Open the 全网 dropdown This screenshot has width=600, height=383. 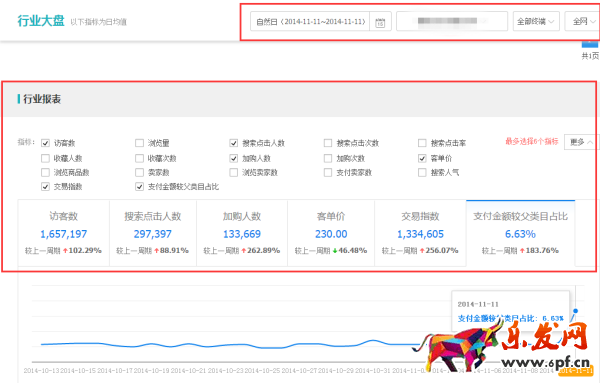[x=582, y=21]
